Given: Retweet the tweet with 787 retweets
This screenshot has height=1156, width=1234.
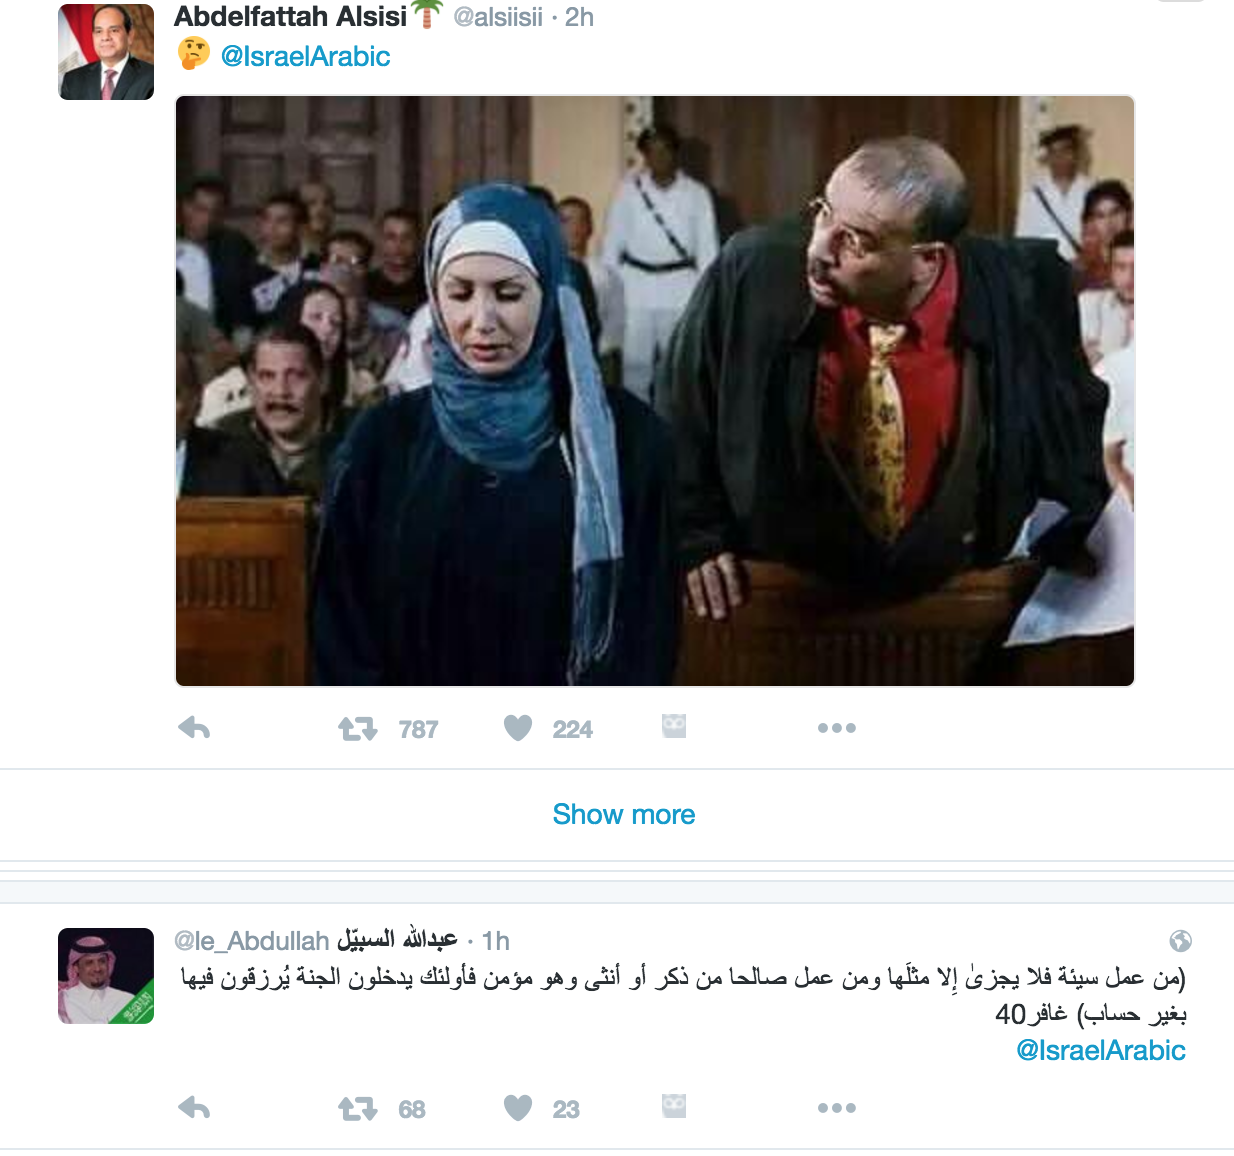Looking at the screenshot, I should [x=358, y=729].
